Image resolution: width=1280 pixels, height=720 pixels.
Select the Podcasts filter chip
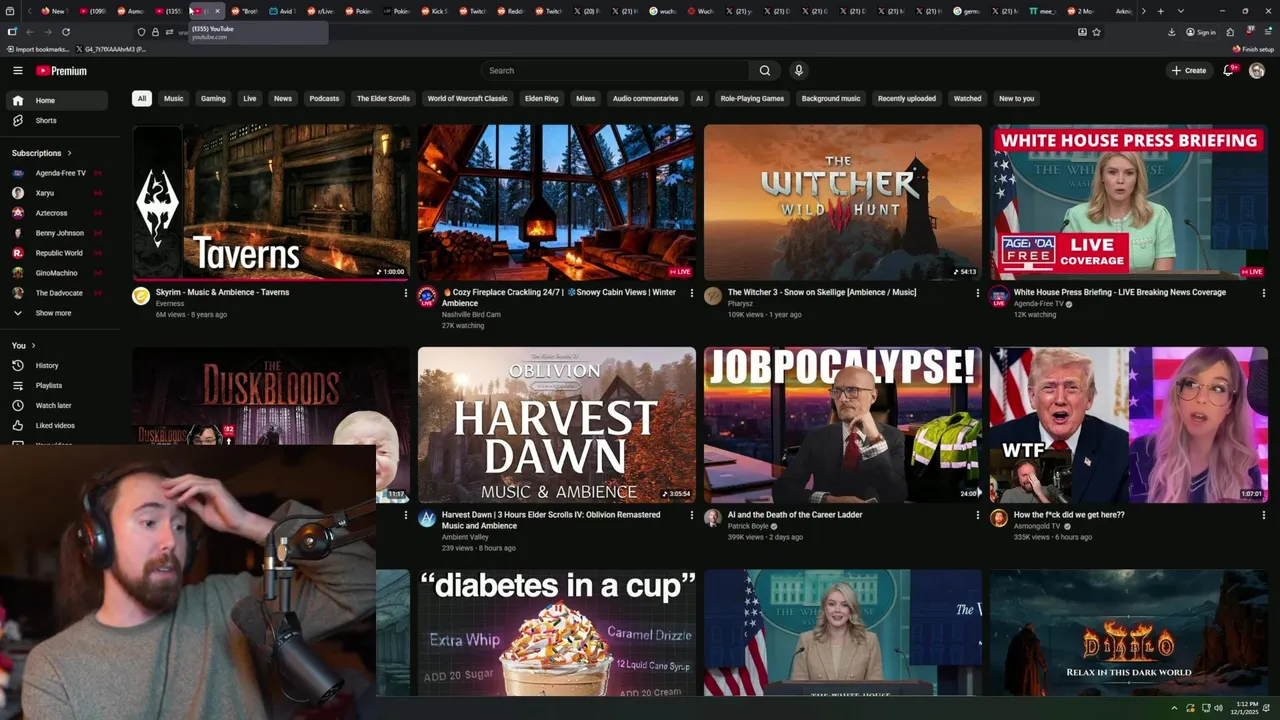[324, 98]
